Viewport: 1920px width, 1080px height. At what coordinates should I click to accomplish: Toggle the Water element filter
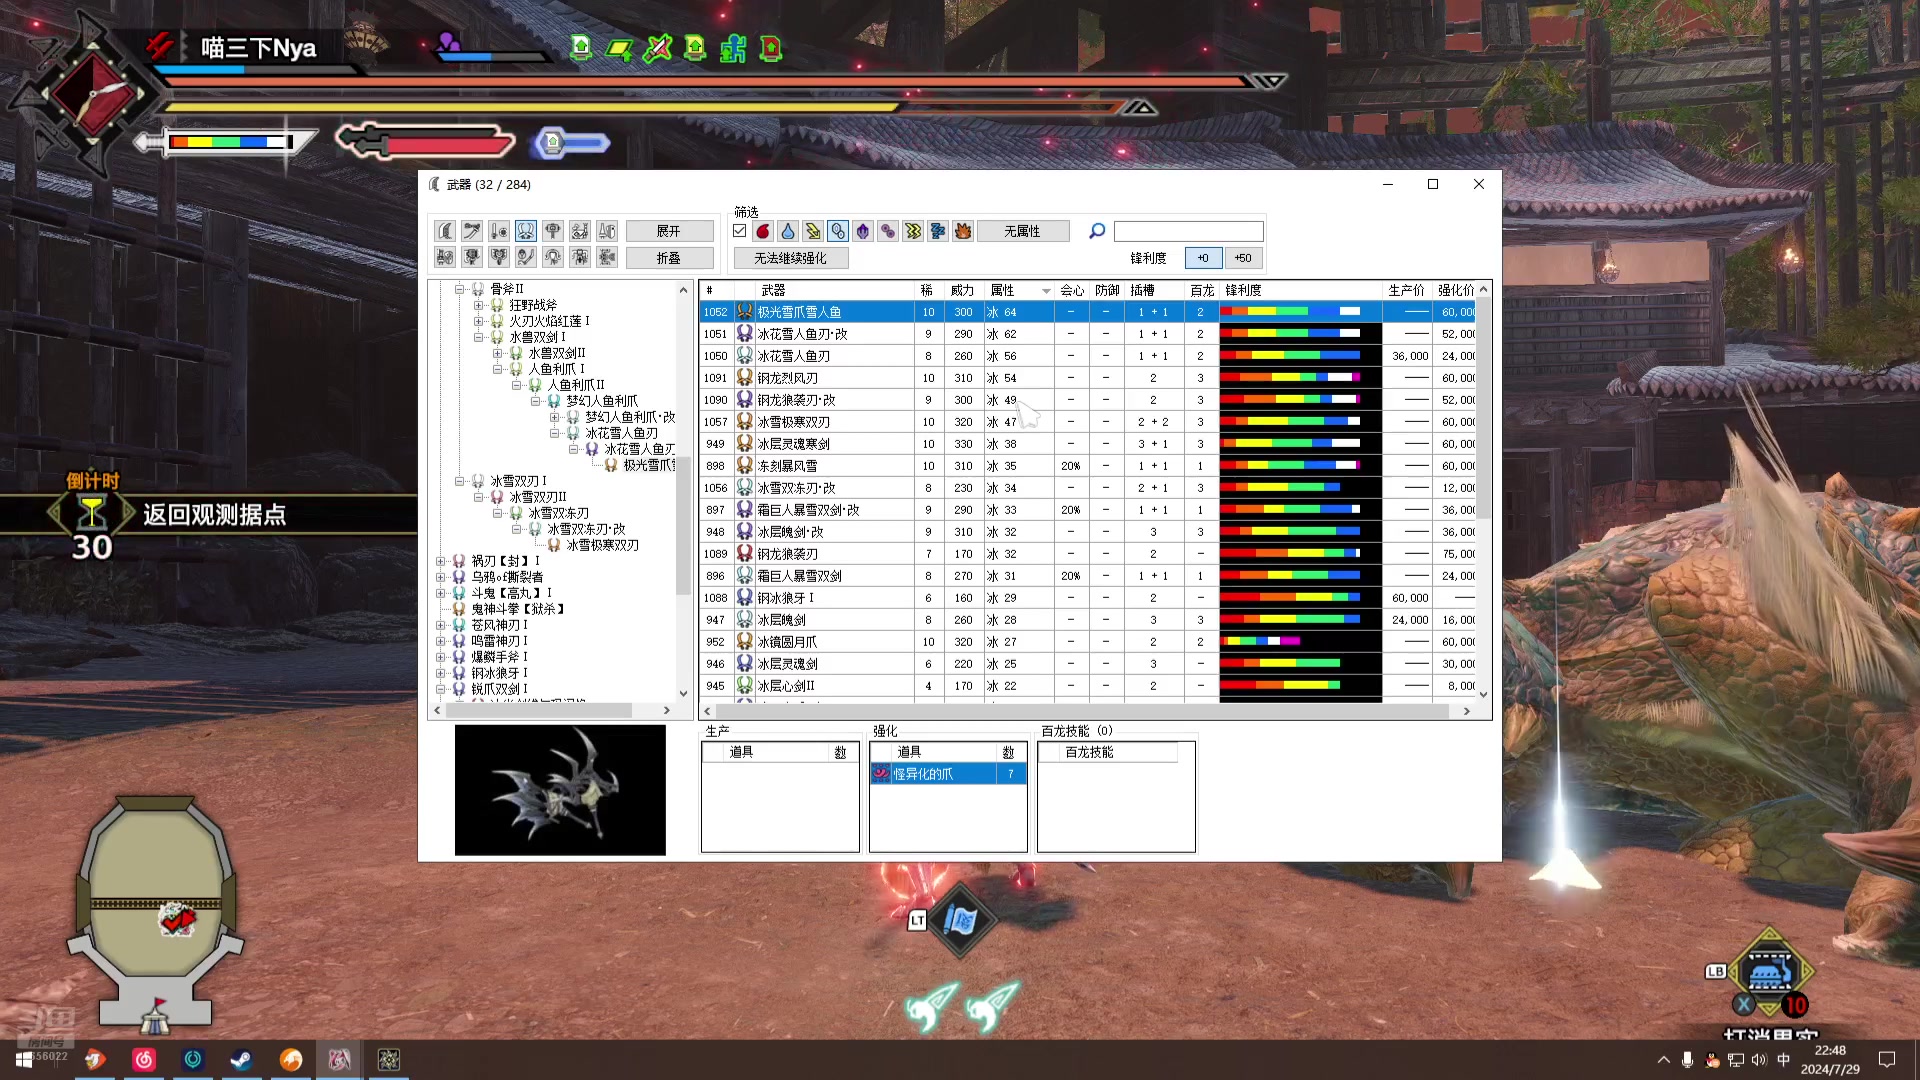pos(788,231)
